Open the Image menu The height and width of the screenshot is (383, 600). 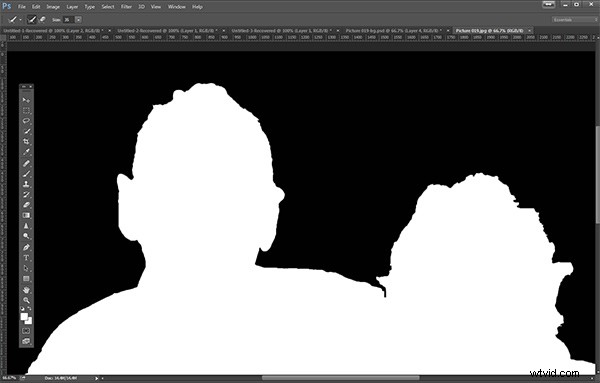click(53, 7)
